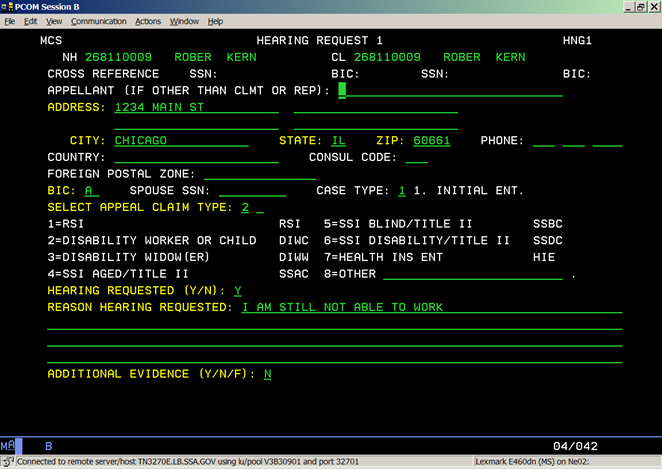Click the Appellant input field
The image size is (662, 469).
[x=450, y=90]
